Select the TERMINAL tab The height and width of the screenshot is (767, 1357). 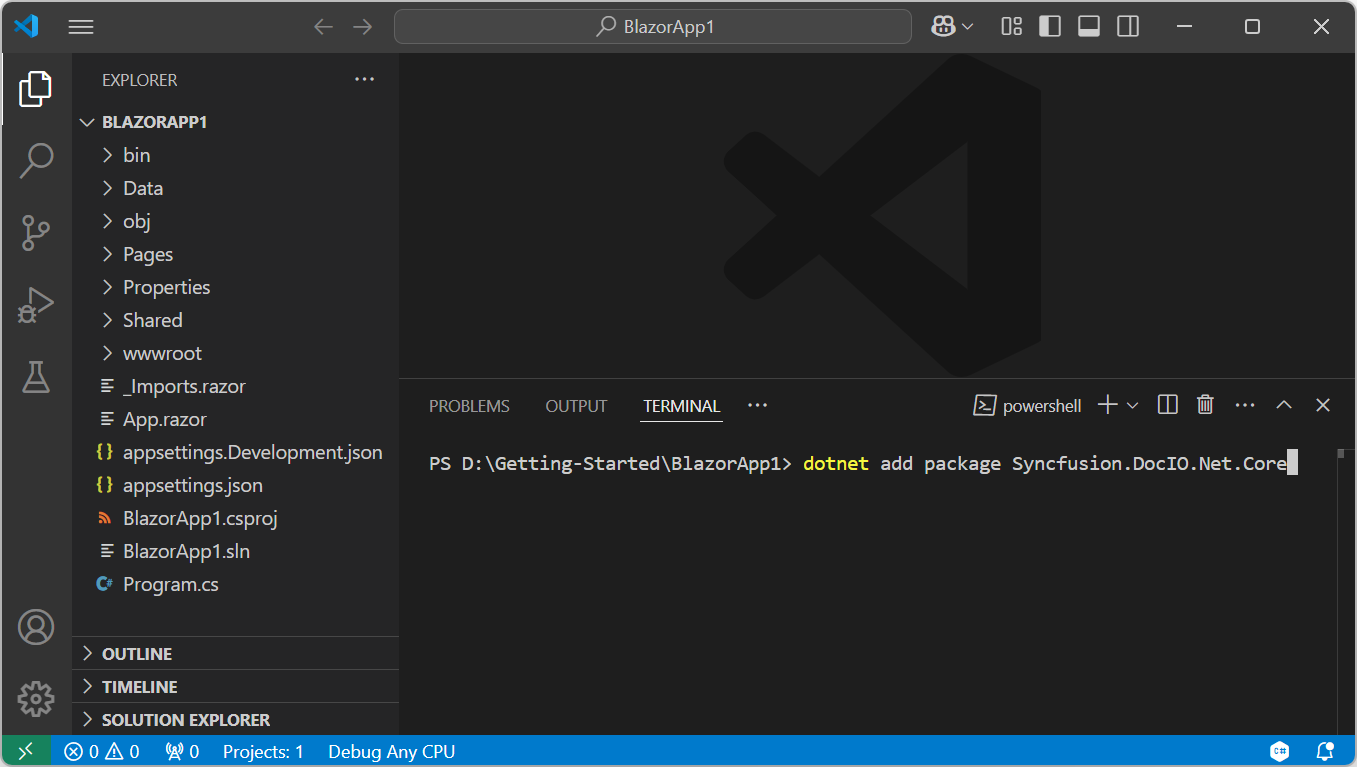pyautogui.click(x=682, y=406)
